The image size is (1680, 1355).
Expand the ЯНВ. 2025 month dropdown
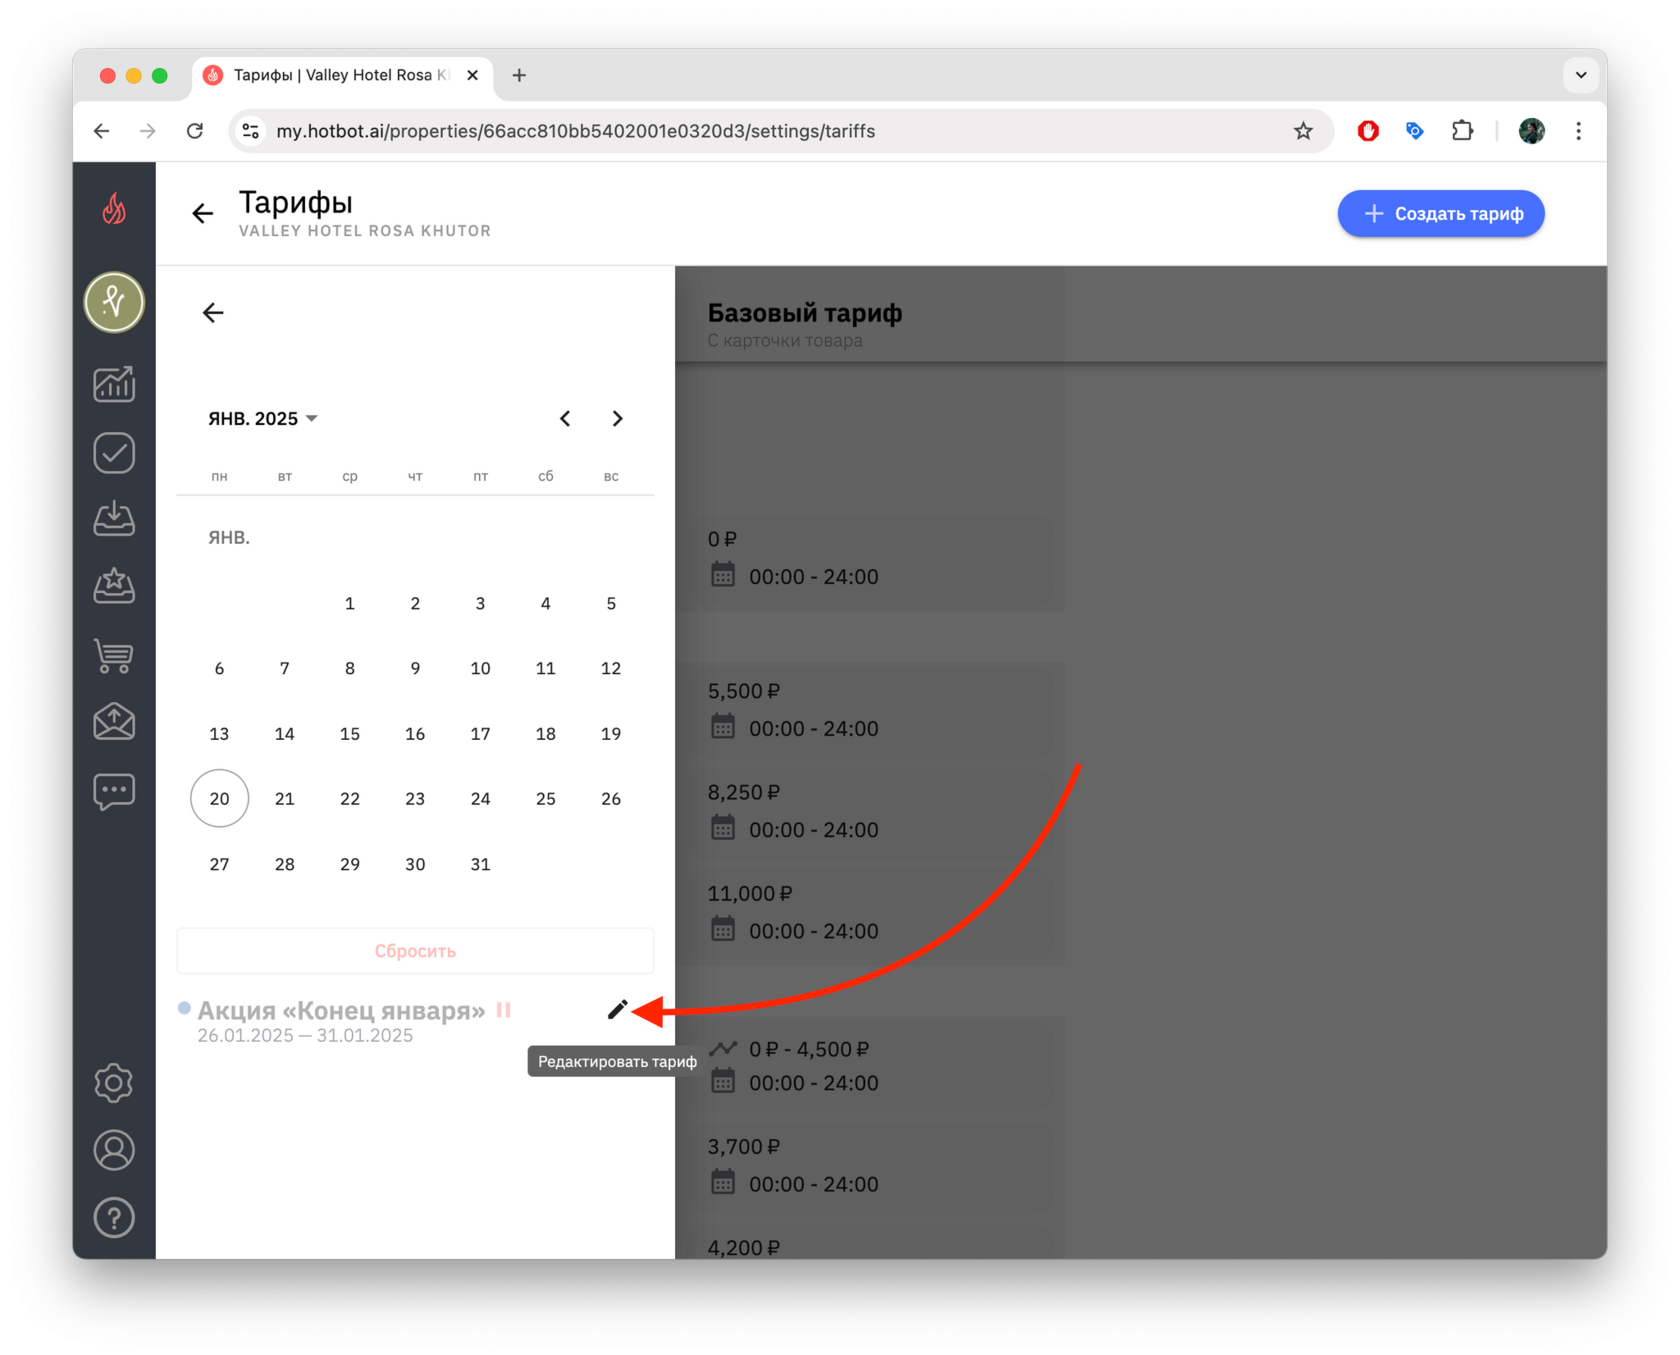[x=263, y=418]
